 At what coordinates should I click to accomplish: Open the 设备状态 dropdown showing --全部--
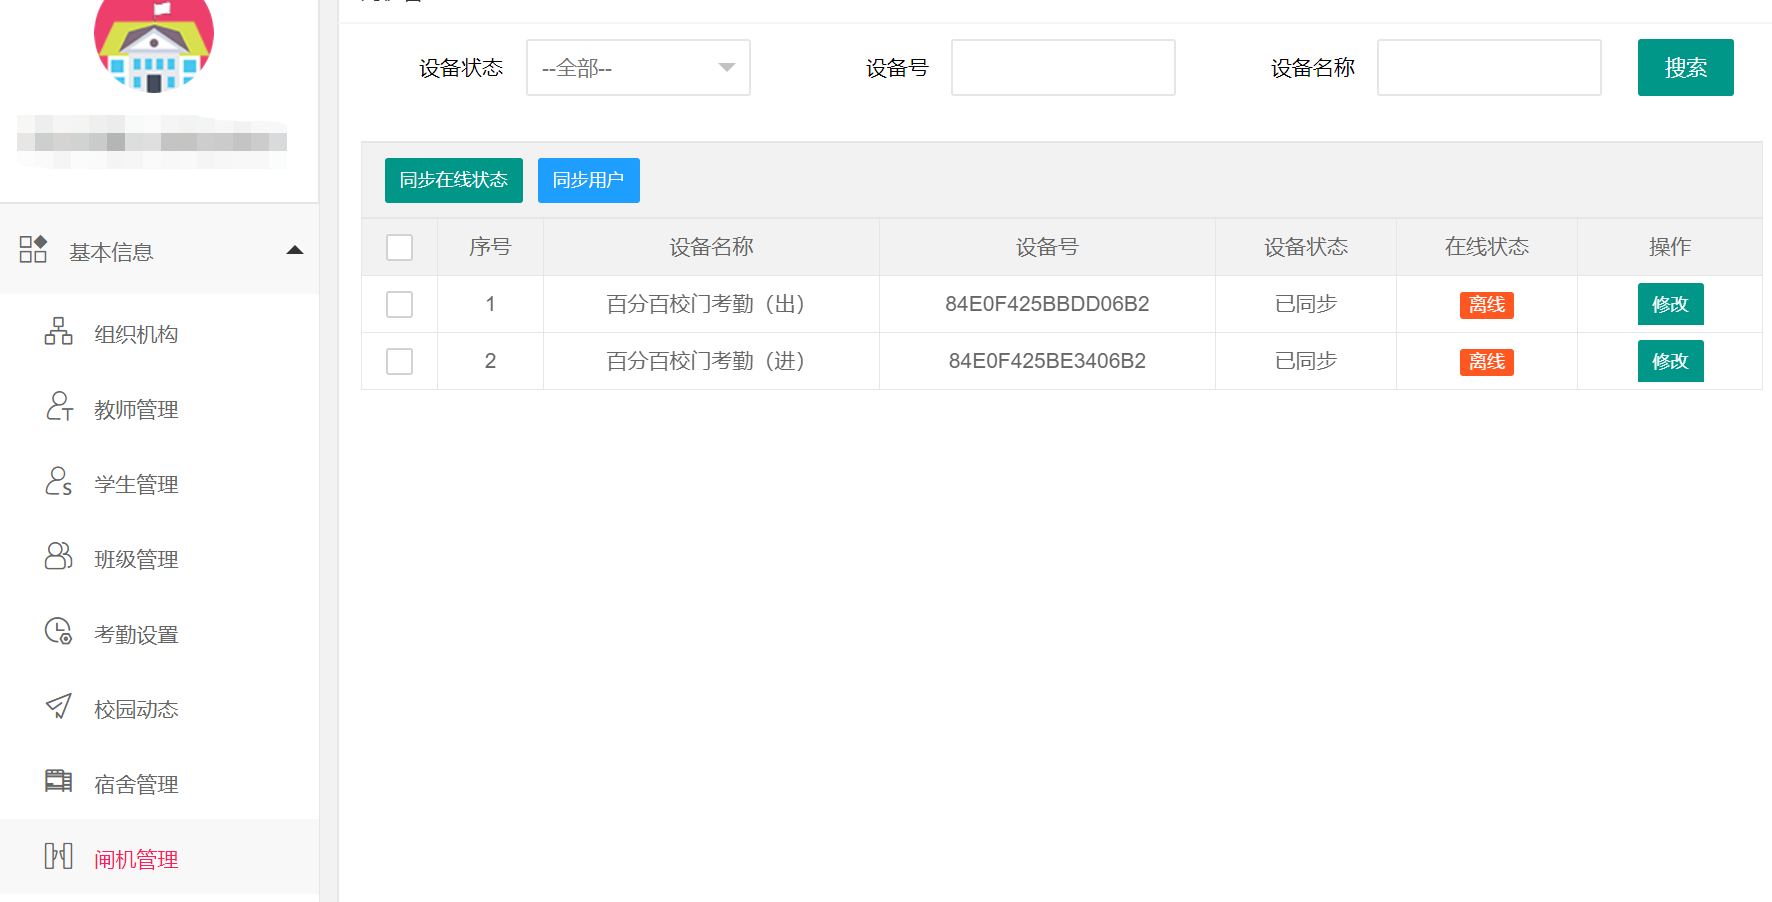638,68
